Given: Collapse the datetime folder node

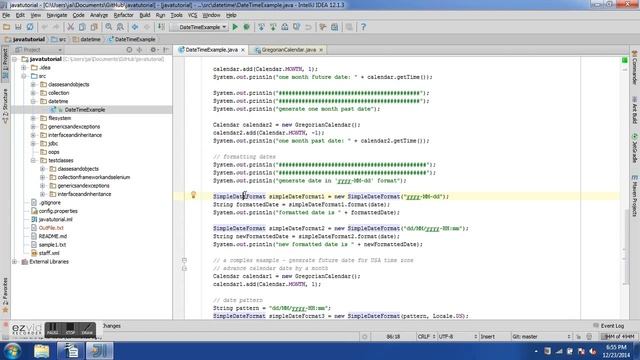Looking at the screenshot, I should coord(33,101).
